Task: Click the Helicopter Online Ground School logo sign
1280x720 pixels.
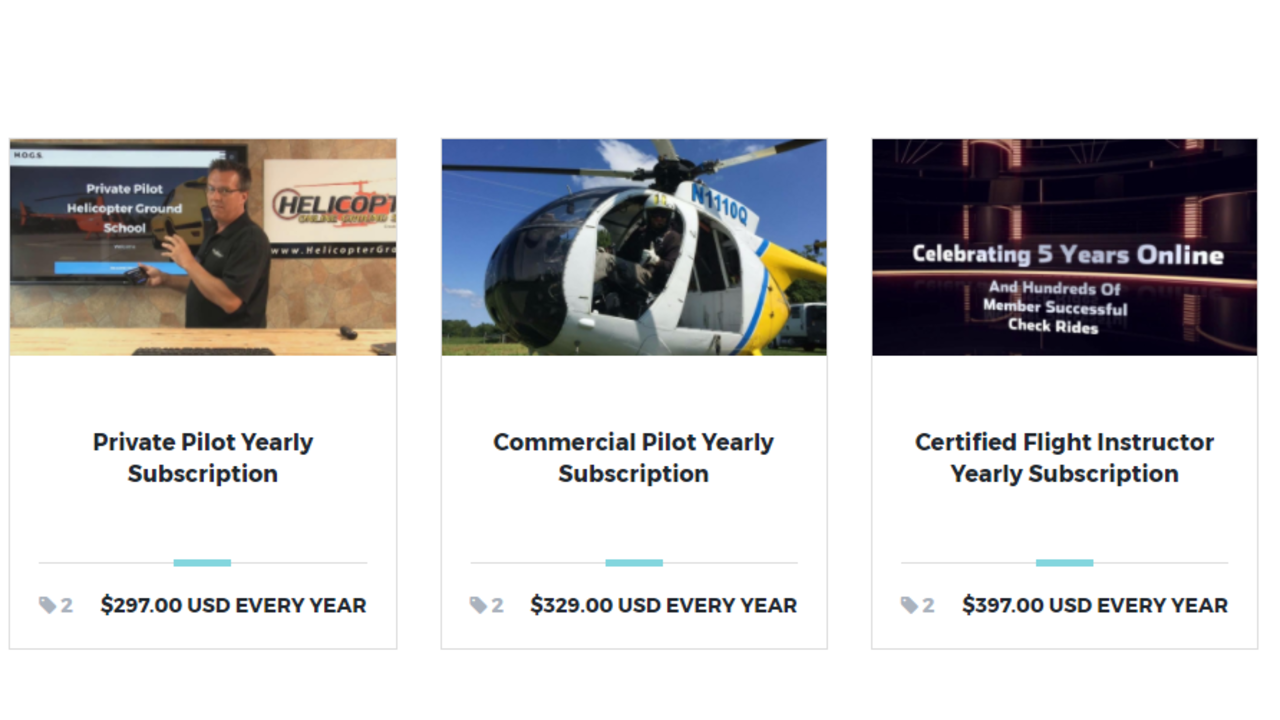Action: (331, 209)
